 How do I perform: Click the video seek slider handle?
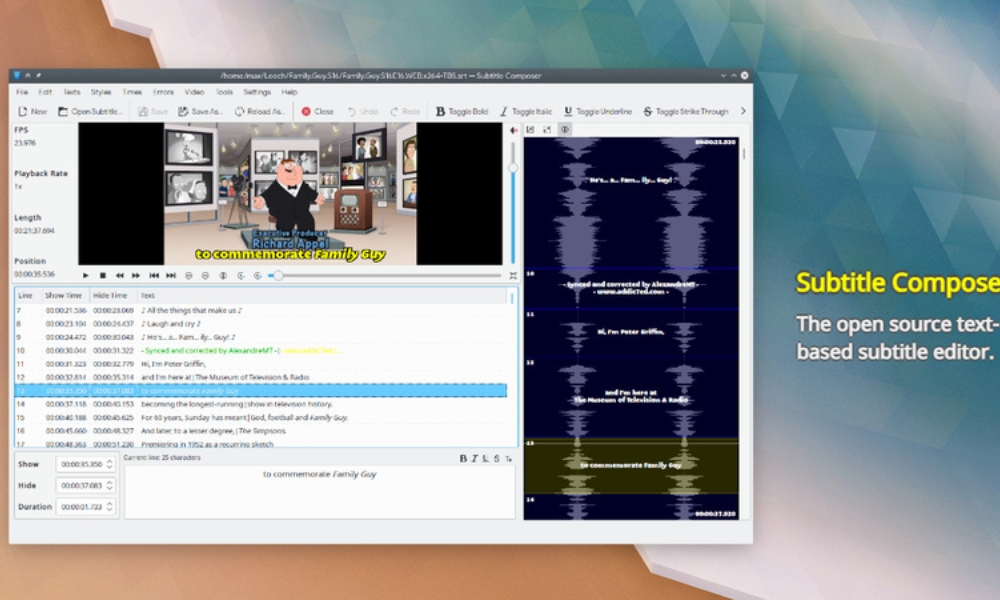[279, 275]
